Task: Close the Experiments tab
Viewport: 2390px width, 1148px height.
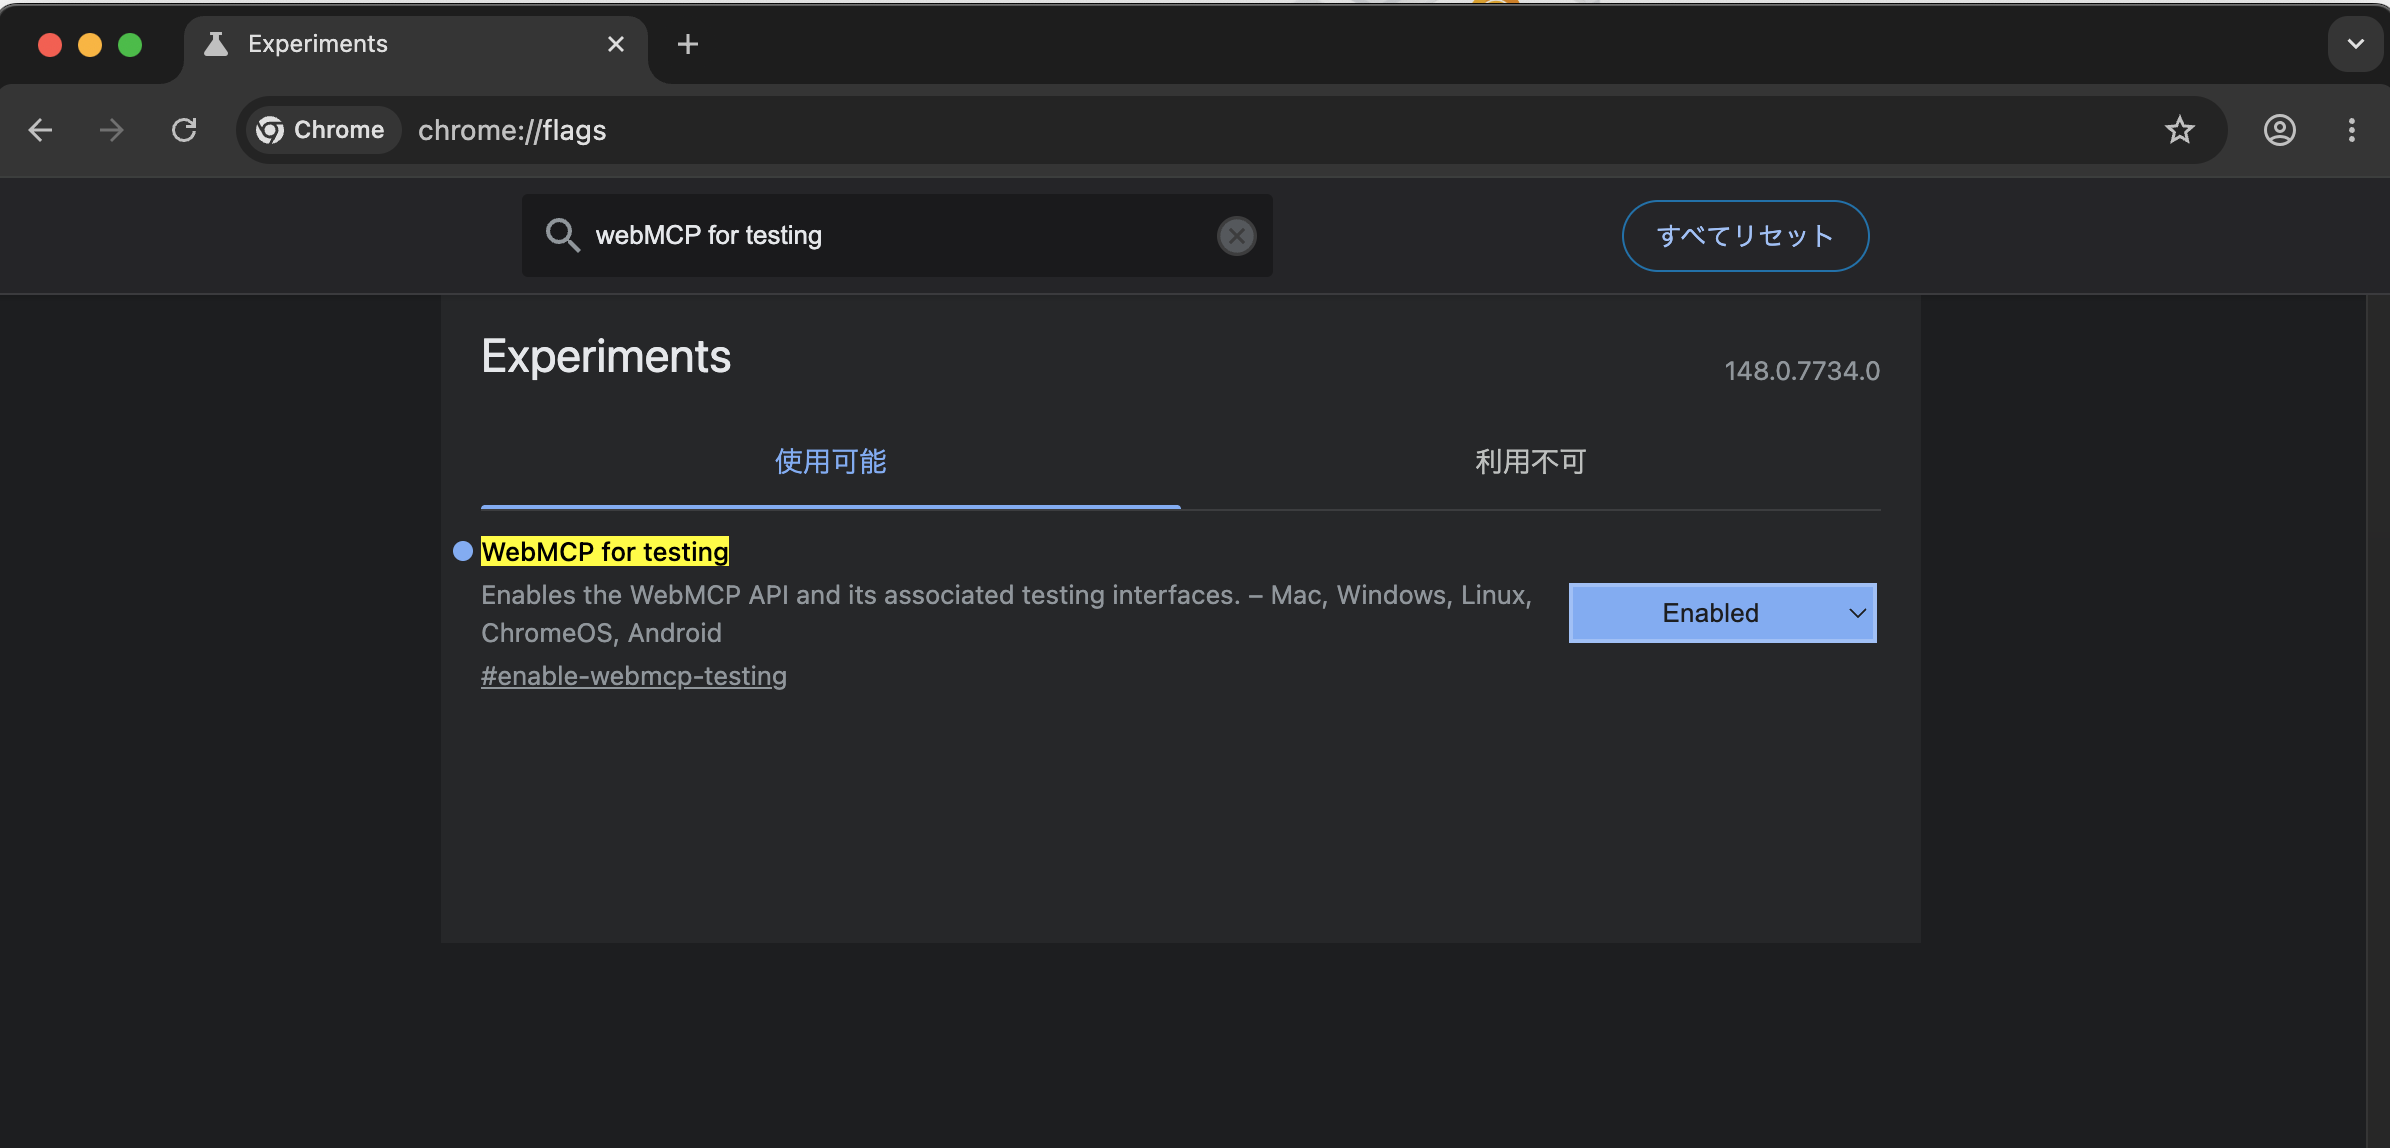Action: 616,44
